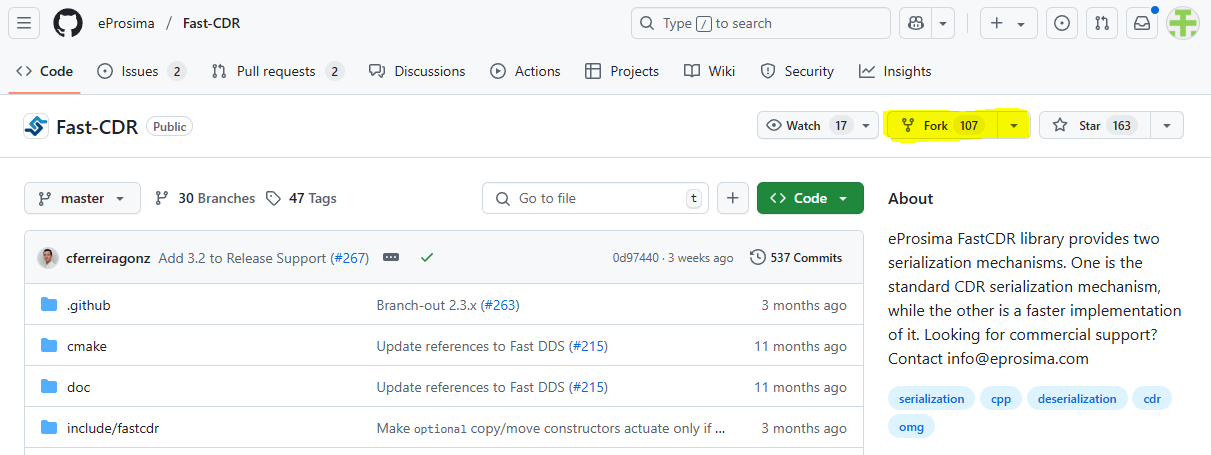Image resolution: width=1211 pixels, height=455 pixels.
Task: Open pull requests icon in header
Action: (1101, 23)
